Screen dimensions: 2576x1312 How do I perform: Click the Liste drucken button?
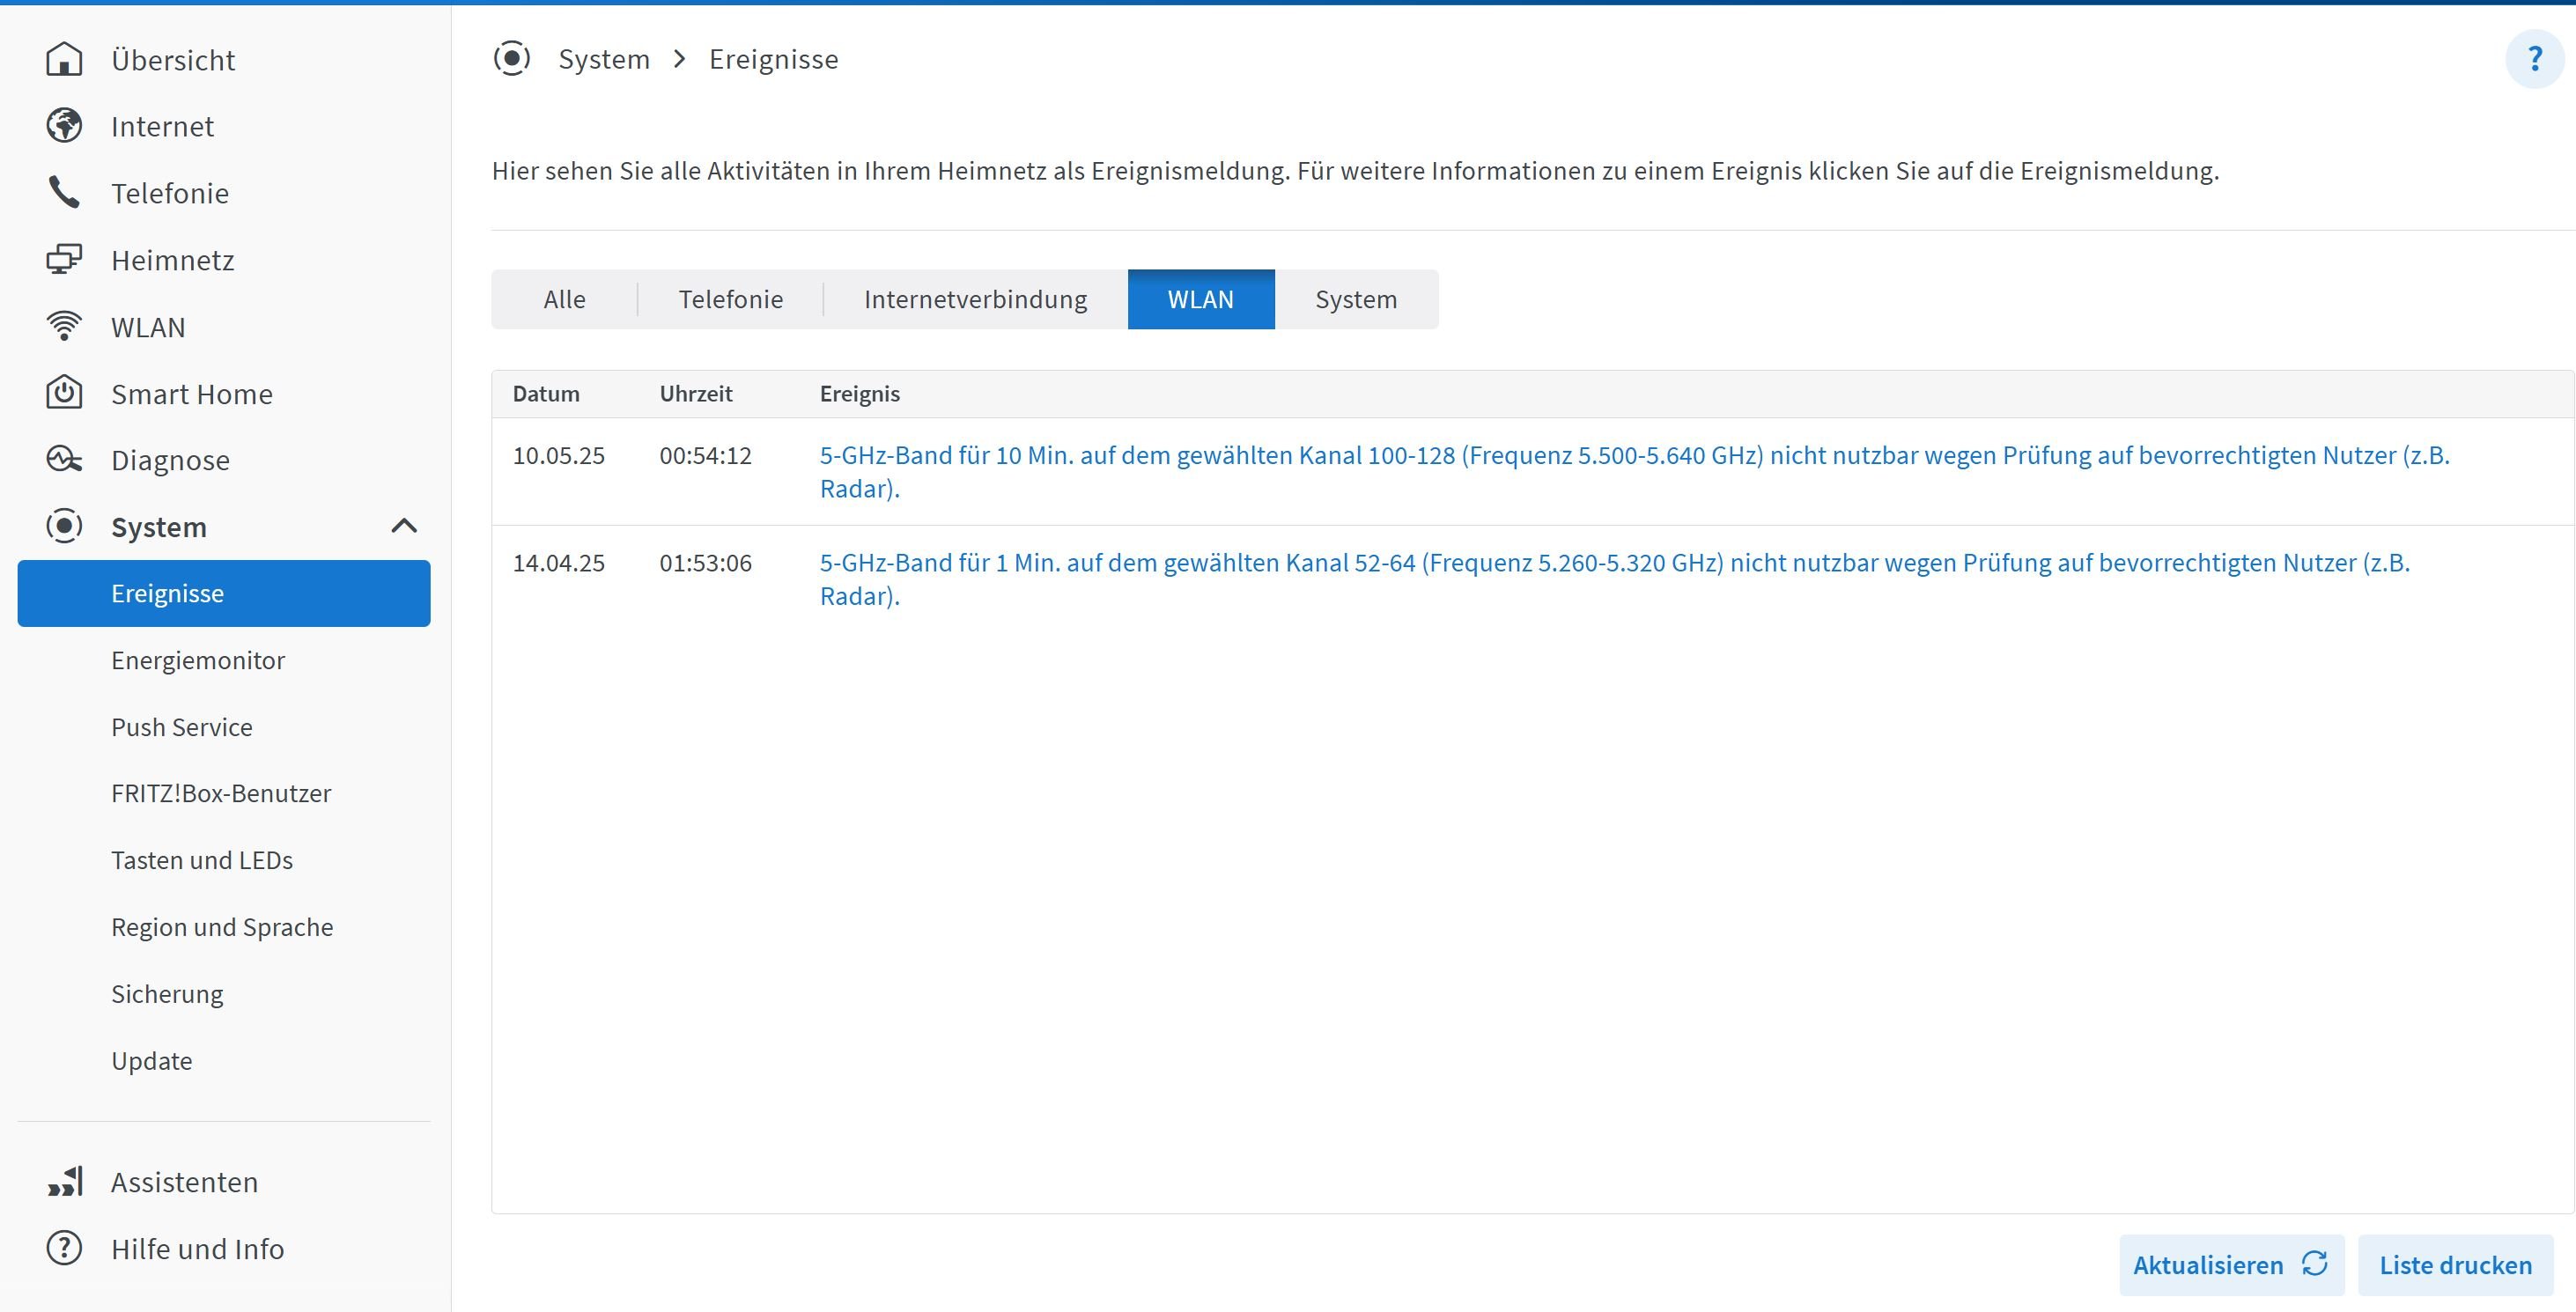(x=2455, y=1265)
